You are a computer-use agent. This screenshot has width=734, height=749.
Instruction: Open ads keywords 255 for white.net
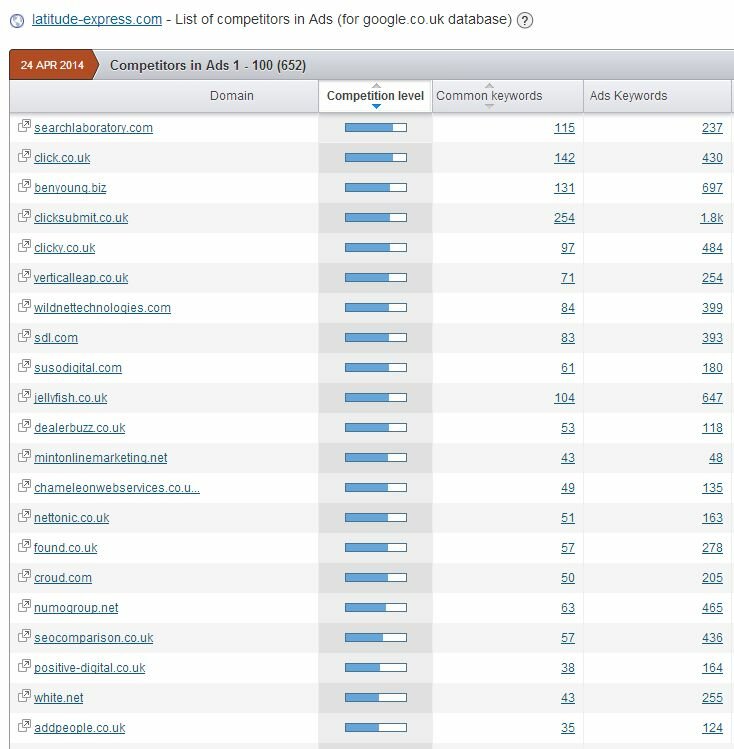pos(712,698)
